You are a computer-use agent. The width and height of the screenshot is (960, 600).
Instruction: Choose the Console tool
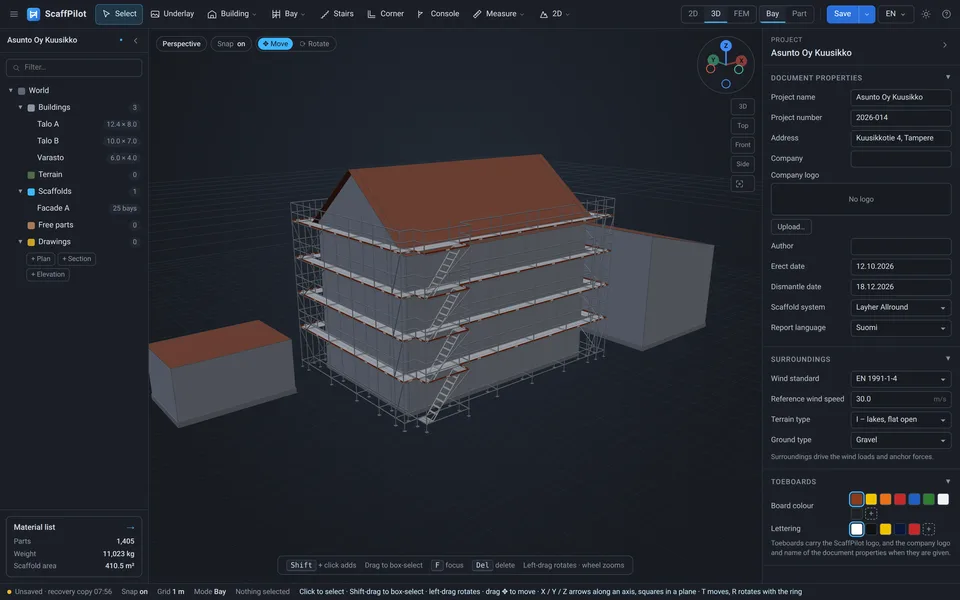(x=438, y=14)
